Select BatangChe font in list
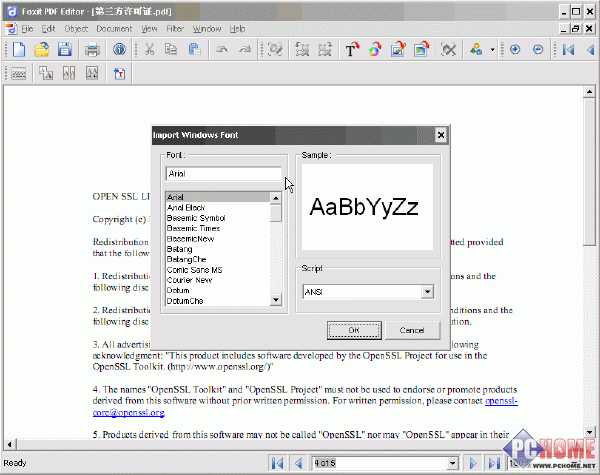 (x=218, y=260)
